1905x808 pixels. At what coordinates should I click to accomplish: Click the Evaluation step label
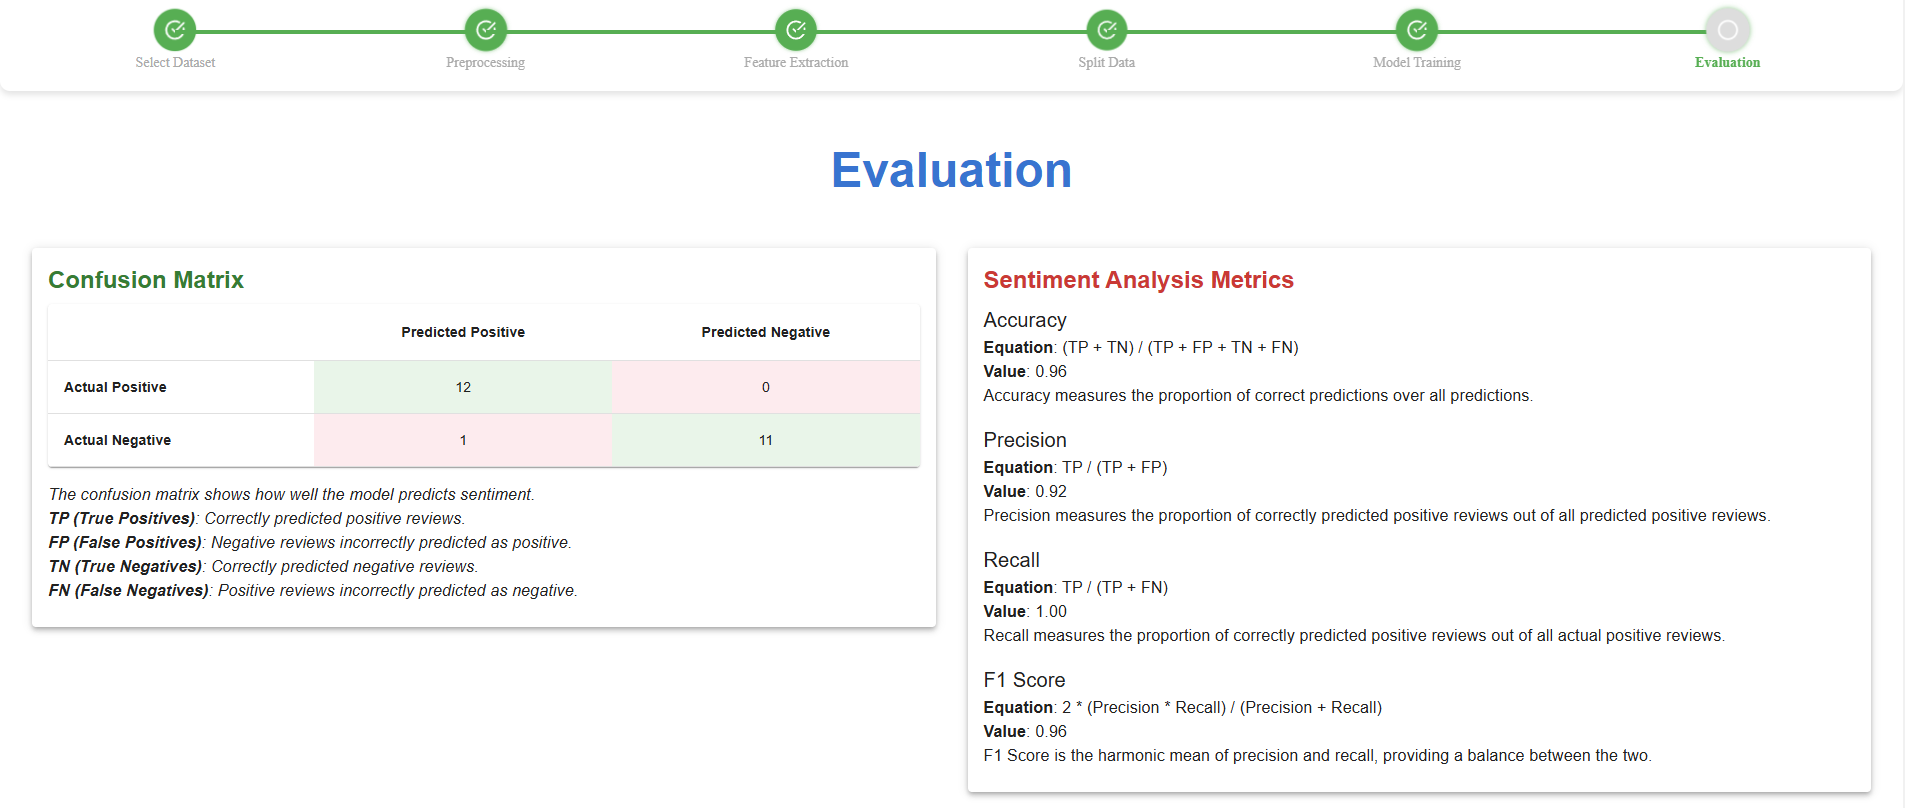tap(1727, 62)
